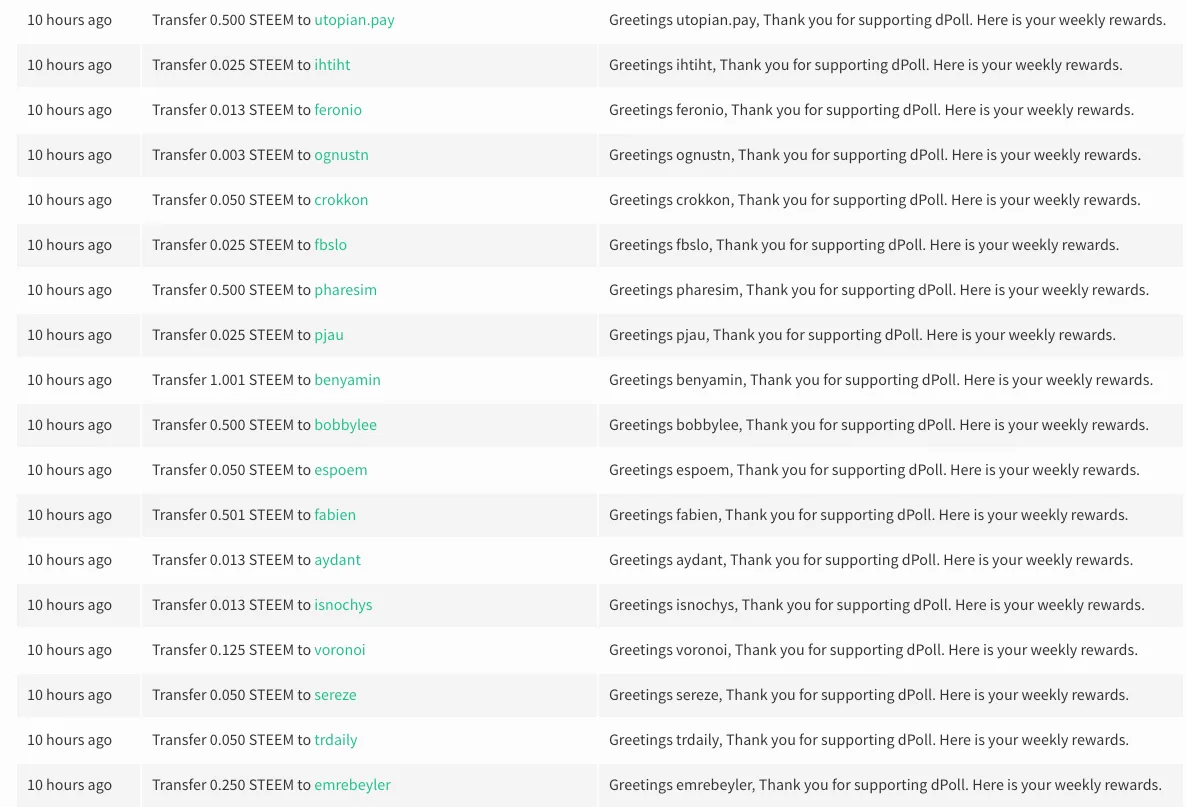Open the fbslo account link
Viewport: 1186px width, 807px height.
pos(331,245)
